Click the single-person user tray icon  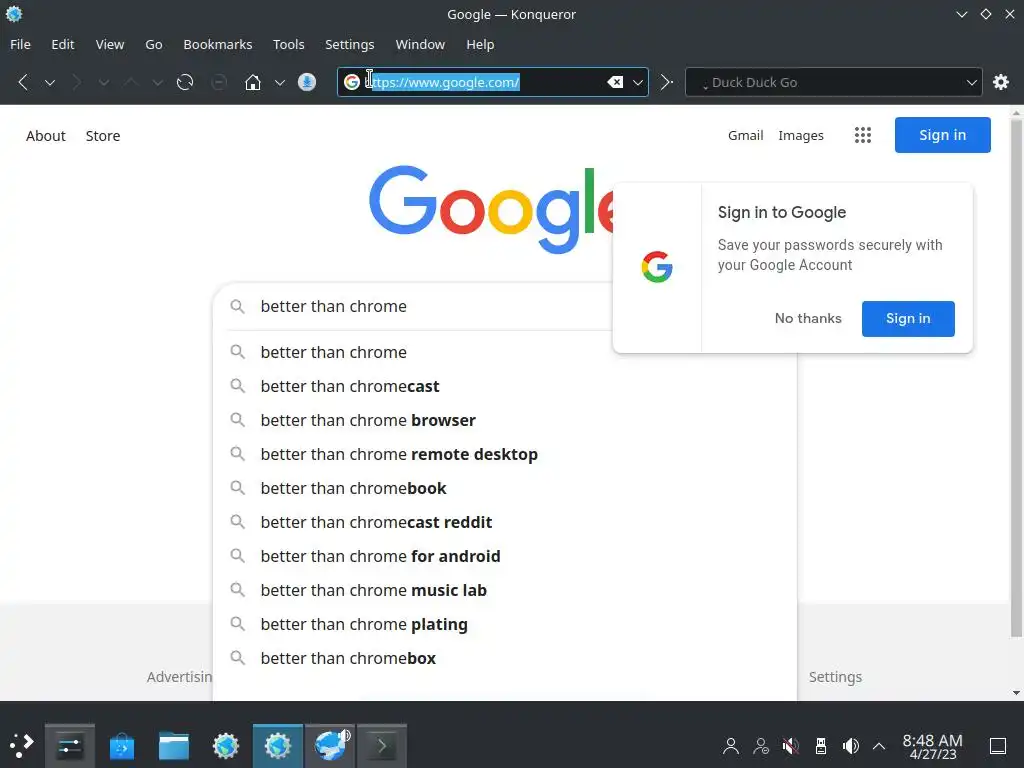click(731, 746)
